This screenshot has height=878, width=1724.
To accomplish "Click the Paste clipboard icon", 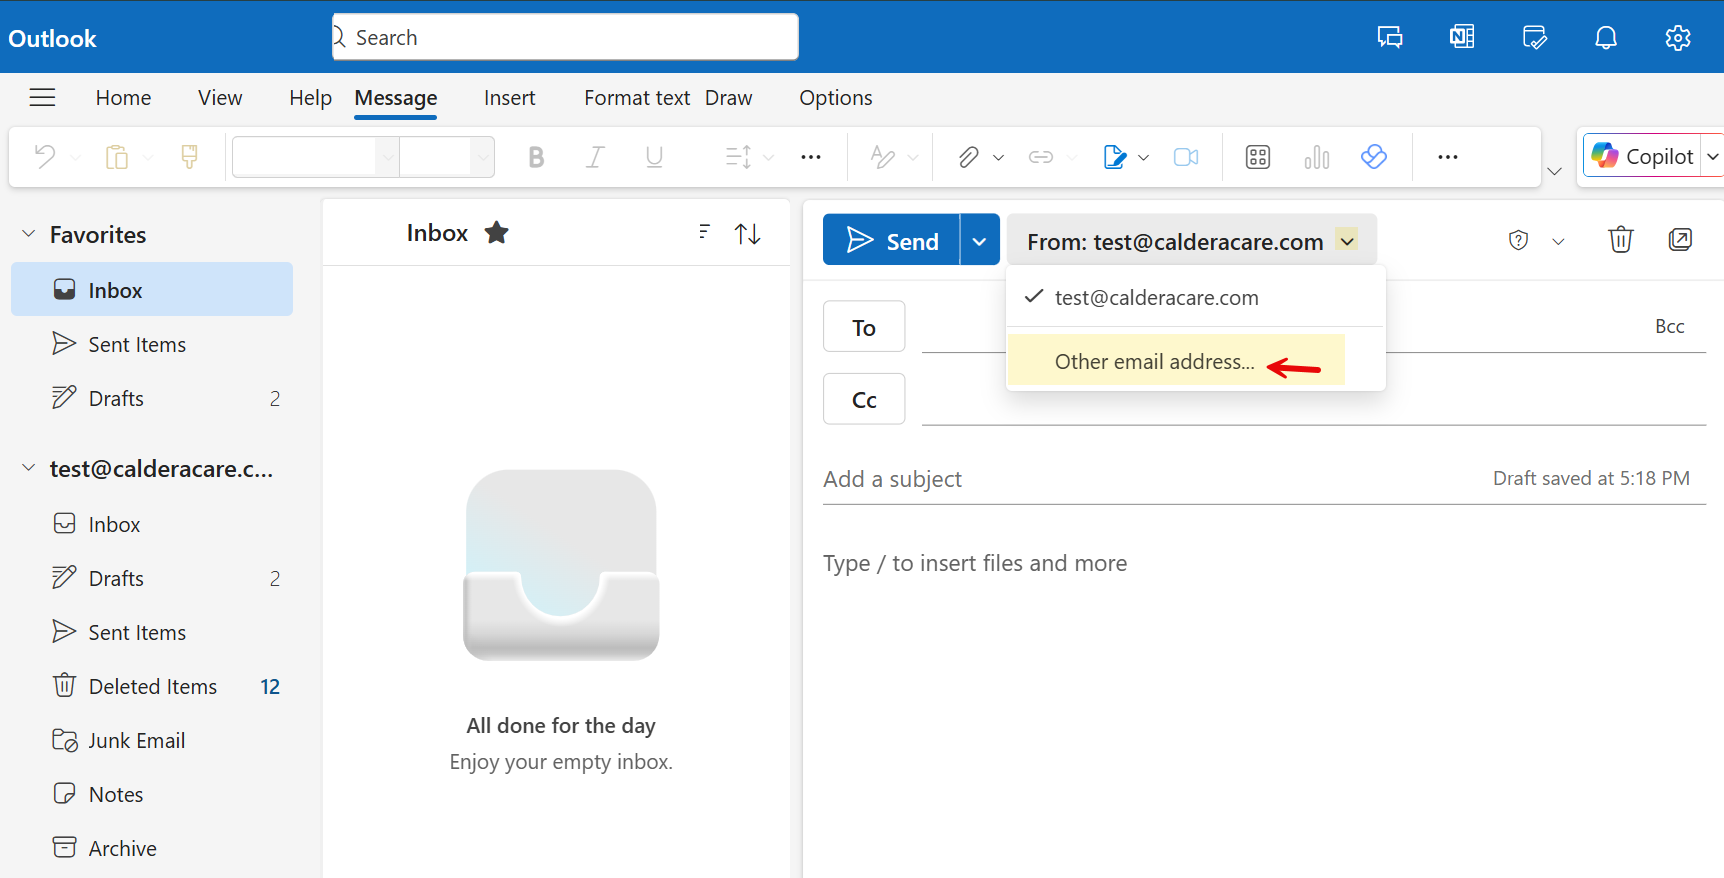I will tap(117, 157).
